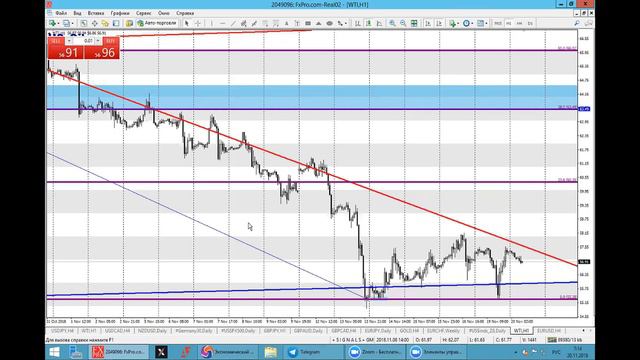This screenshot has width=640, height=360.
Task: Expand the Profiles dropdown arrow
Action: click(72, 23)
